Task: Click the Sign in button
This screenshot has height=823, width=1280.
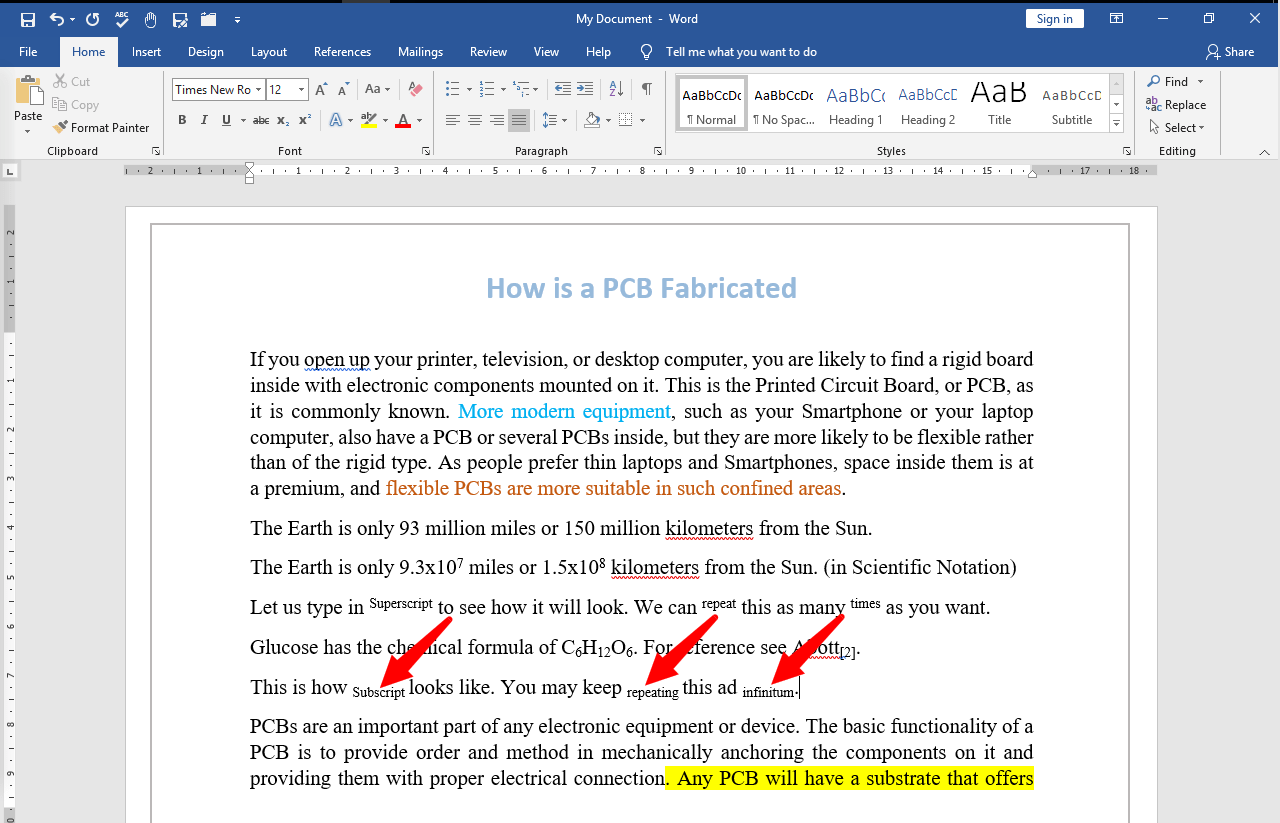Action: (1054, 19)
